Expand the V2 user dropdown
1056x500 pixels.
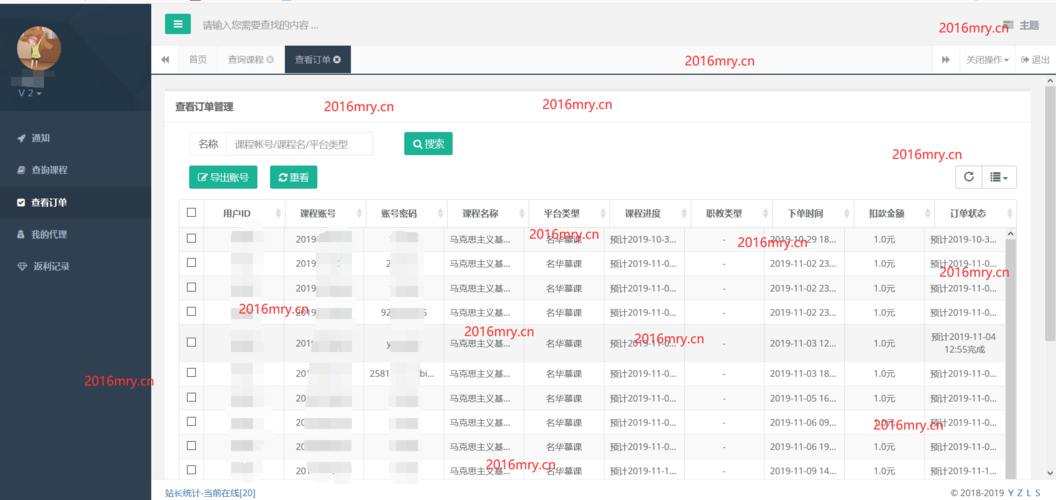click(x=30, y=93)
